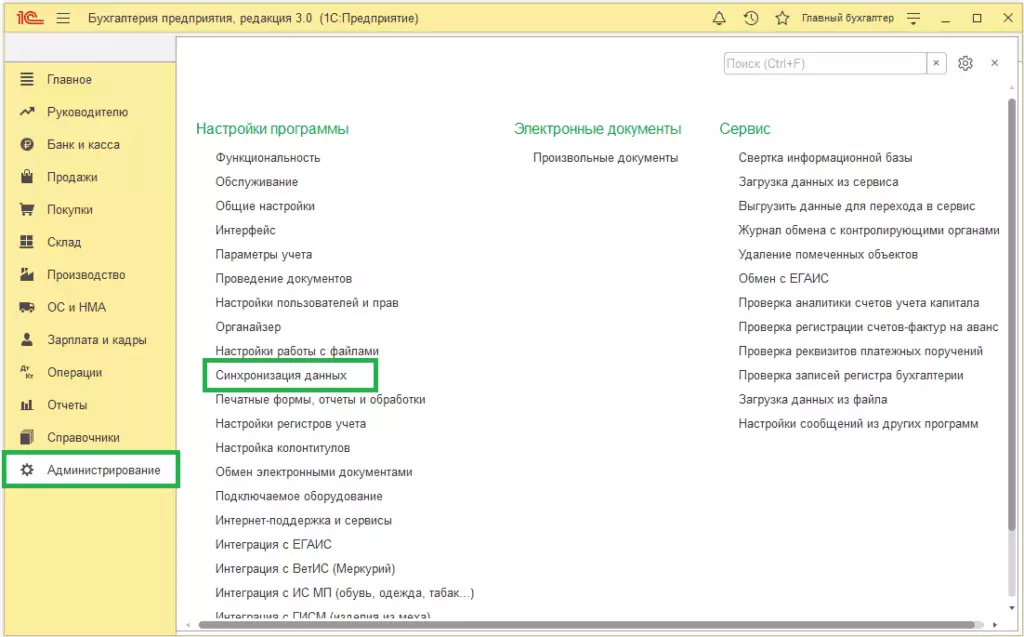Open Проверка записей регистра бухгалтерии link
Viewport: 1024px width, 637px height.
click(x=851, y=375)
